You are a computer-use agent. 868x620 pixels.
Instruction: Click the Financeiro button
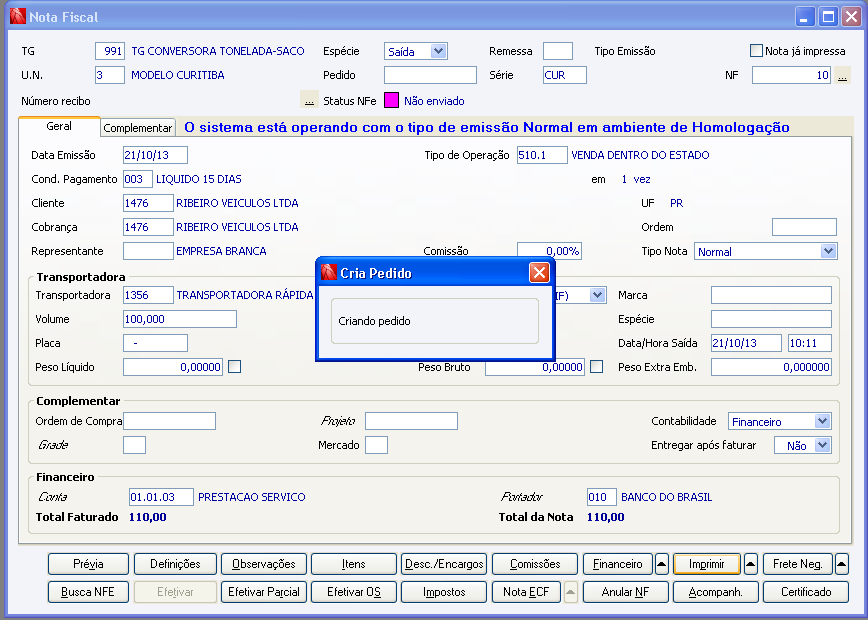pyautogui.click(x=618, y=564)
